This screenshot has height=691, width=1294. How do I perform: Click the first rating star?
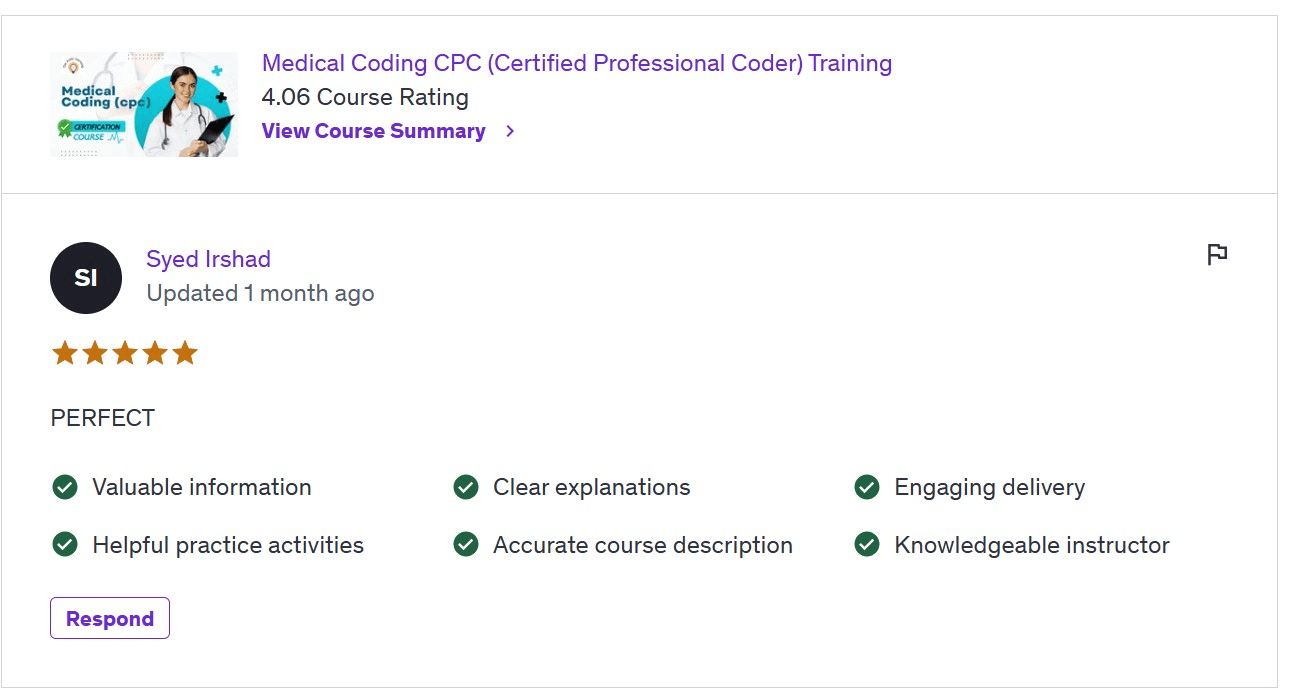65,353
